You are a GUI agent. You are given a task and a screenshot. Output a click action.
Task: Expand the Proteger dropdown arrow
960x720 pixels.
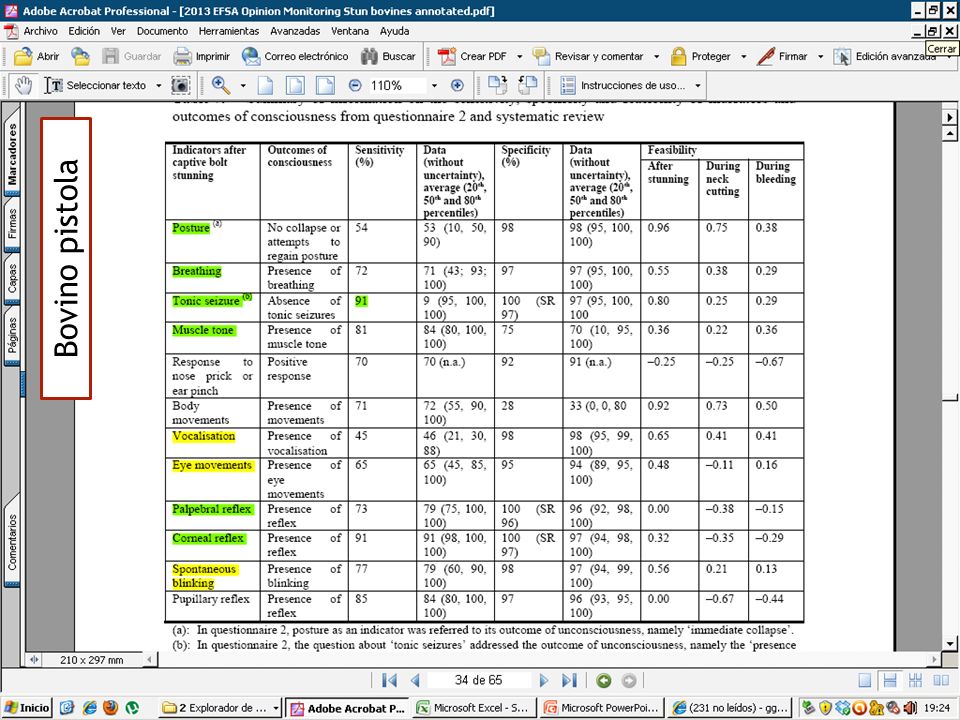pos(744,56)
